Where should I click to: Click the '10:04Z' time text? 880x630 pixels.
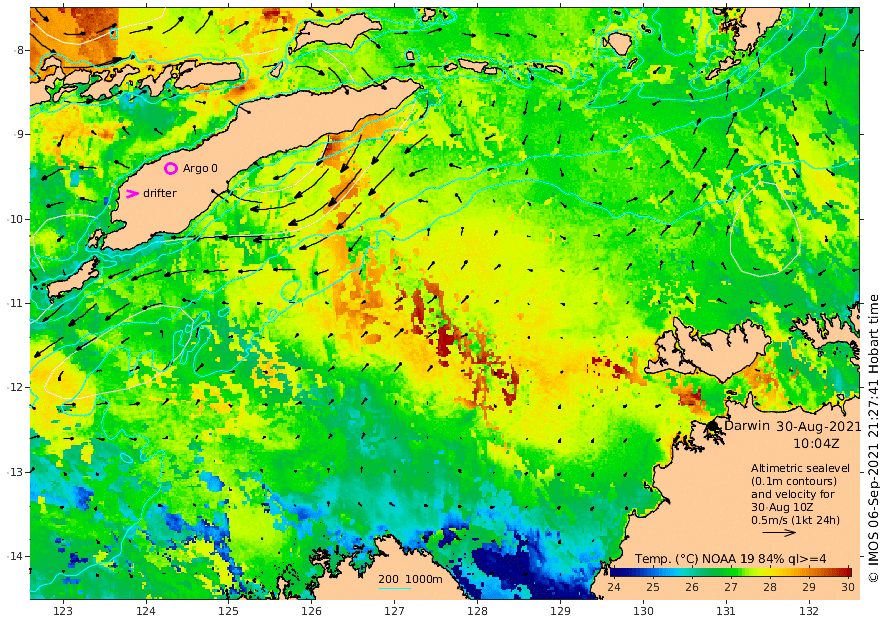pyautogui.click(x=816, y=443)
